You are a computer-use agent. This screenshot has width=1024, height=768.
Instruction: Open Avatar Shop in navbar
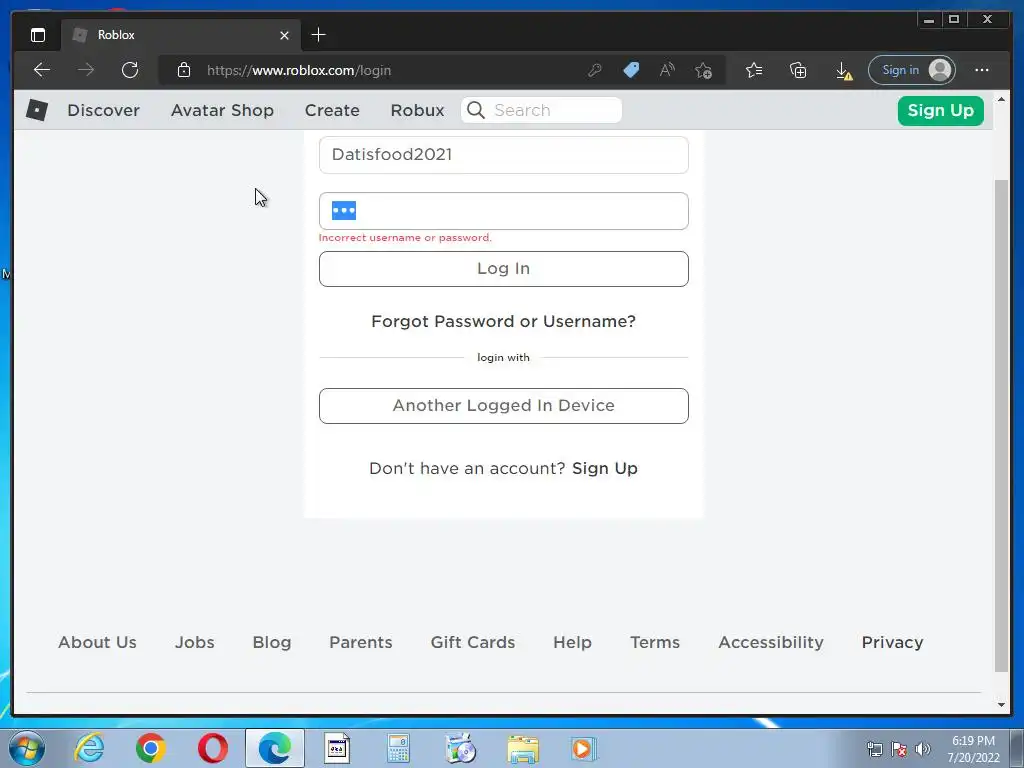[x=222, y=110]
